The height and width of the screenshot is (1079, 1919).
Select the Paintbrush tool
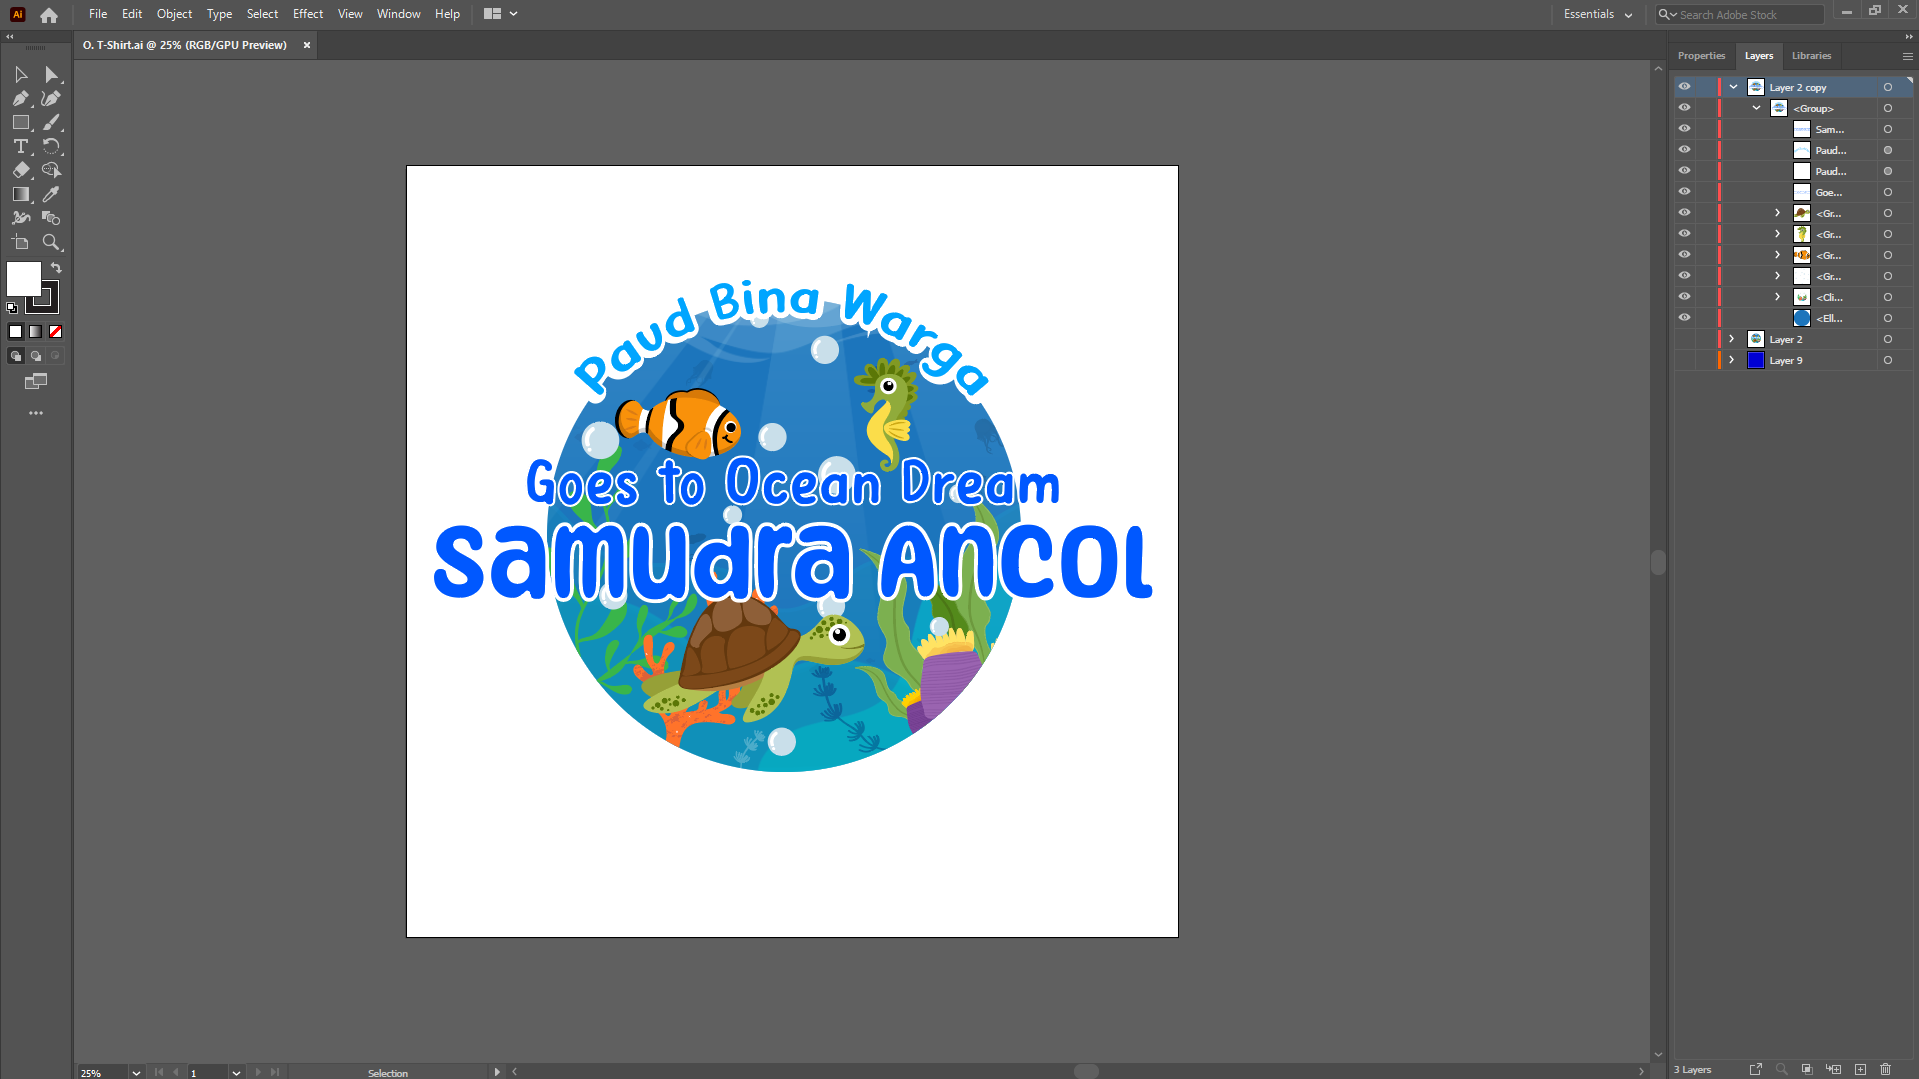[x=52, y=123]
